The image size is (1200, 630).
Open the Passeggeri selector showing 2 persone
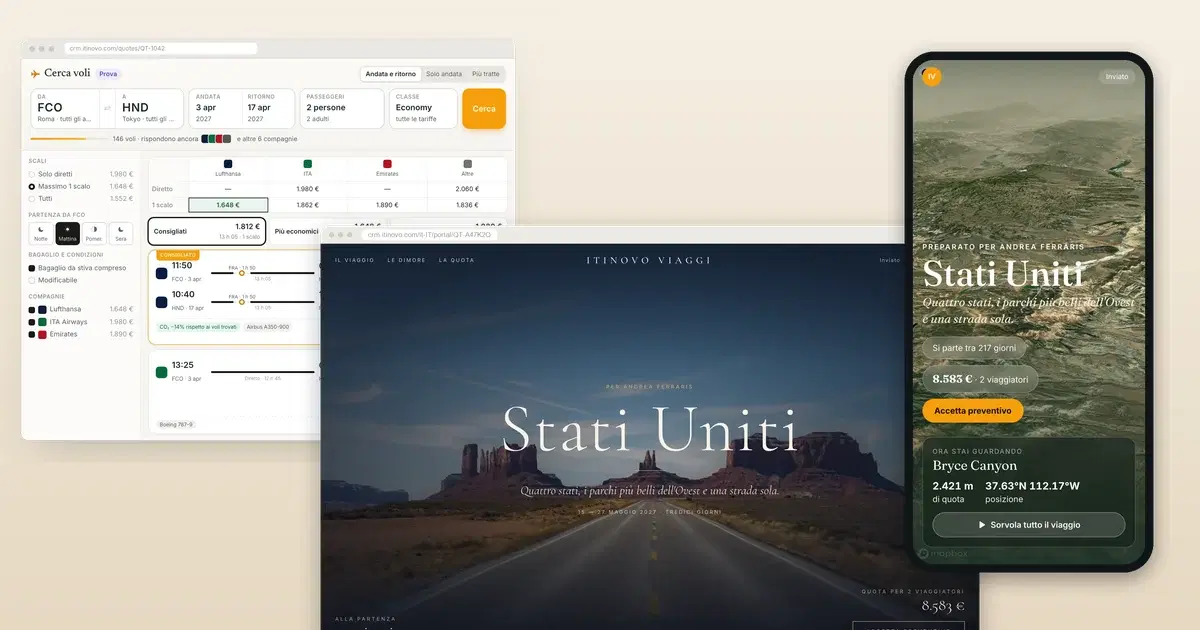click(x=342, y=108)
